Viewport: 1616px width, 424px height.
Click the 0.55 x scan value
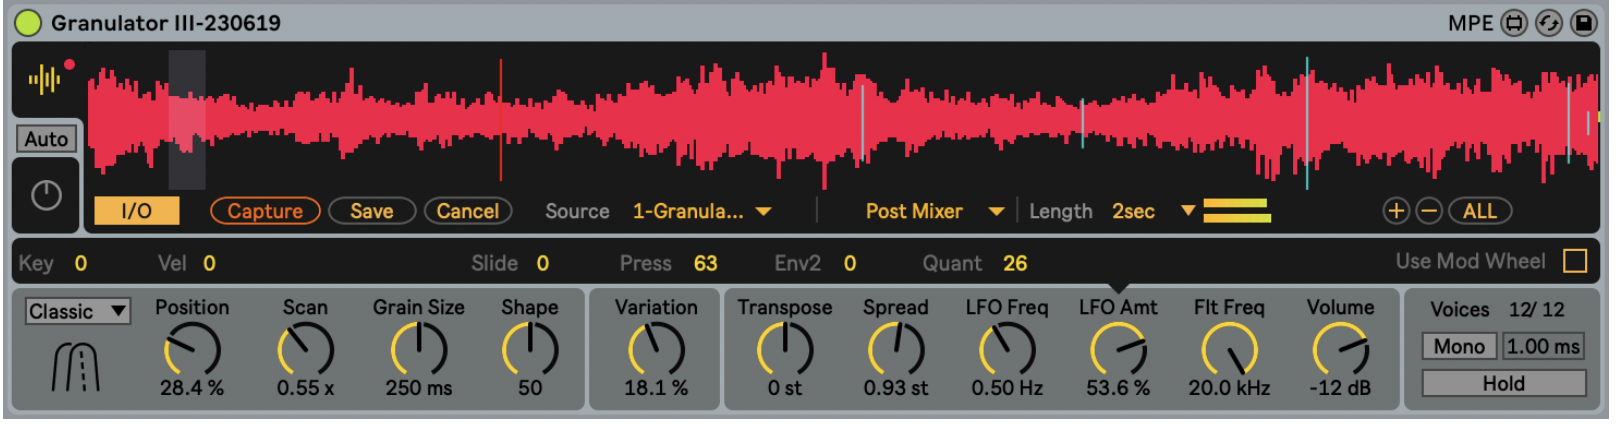(x=305, y=387)
